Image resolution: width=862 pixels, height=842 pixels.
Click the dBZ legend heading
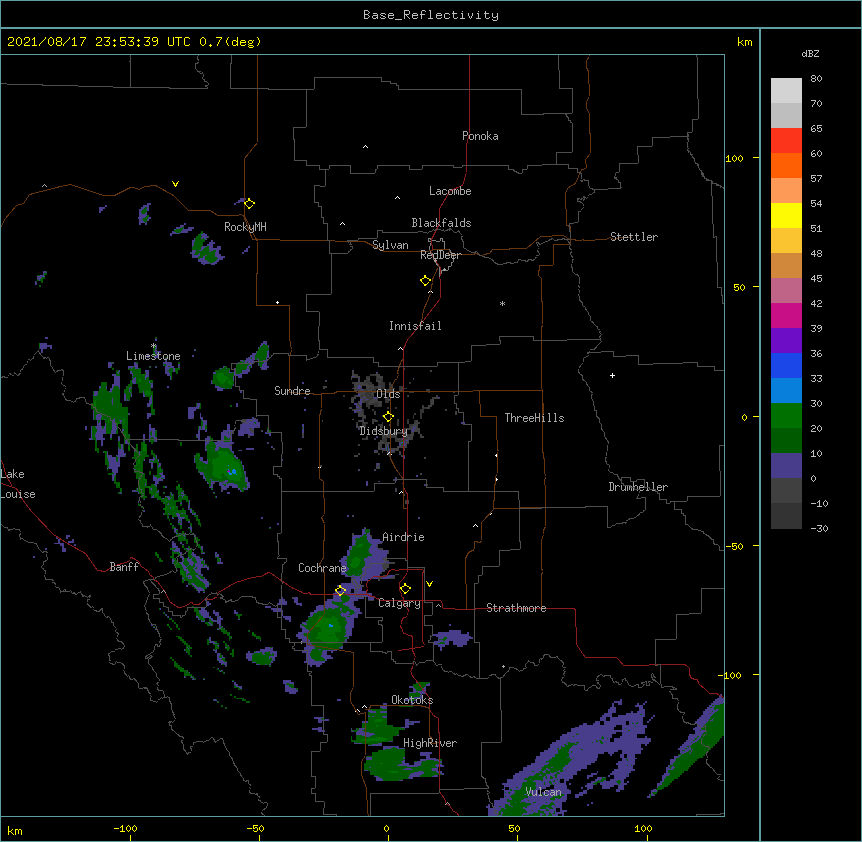(x=810, y=54)
